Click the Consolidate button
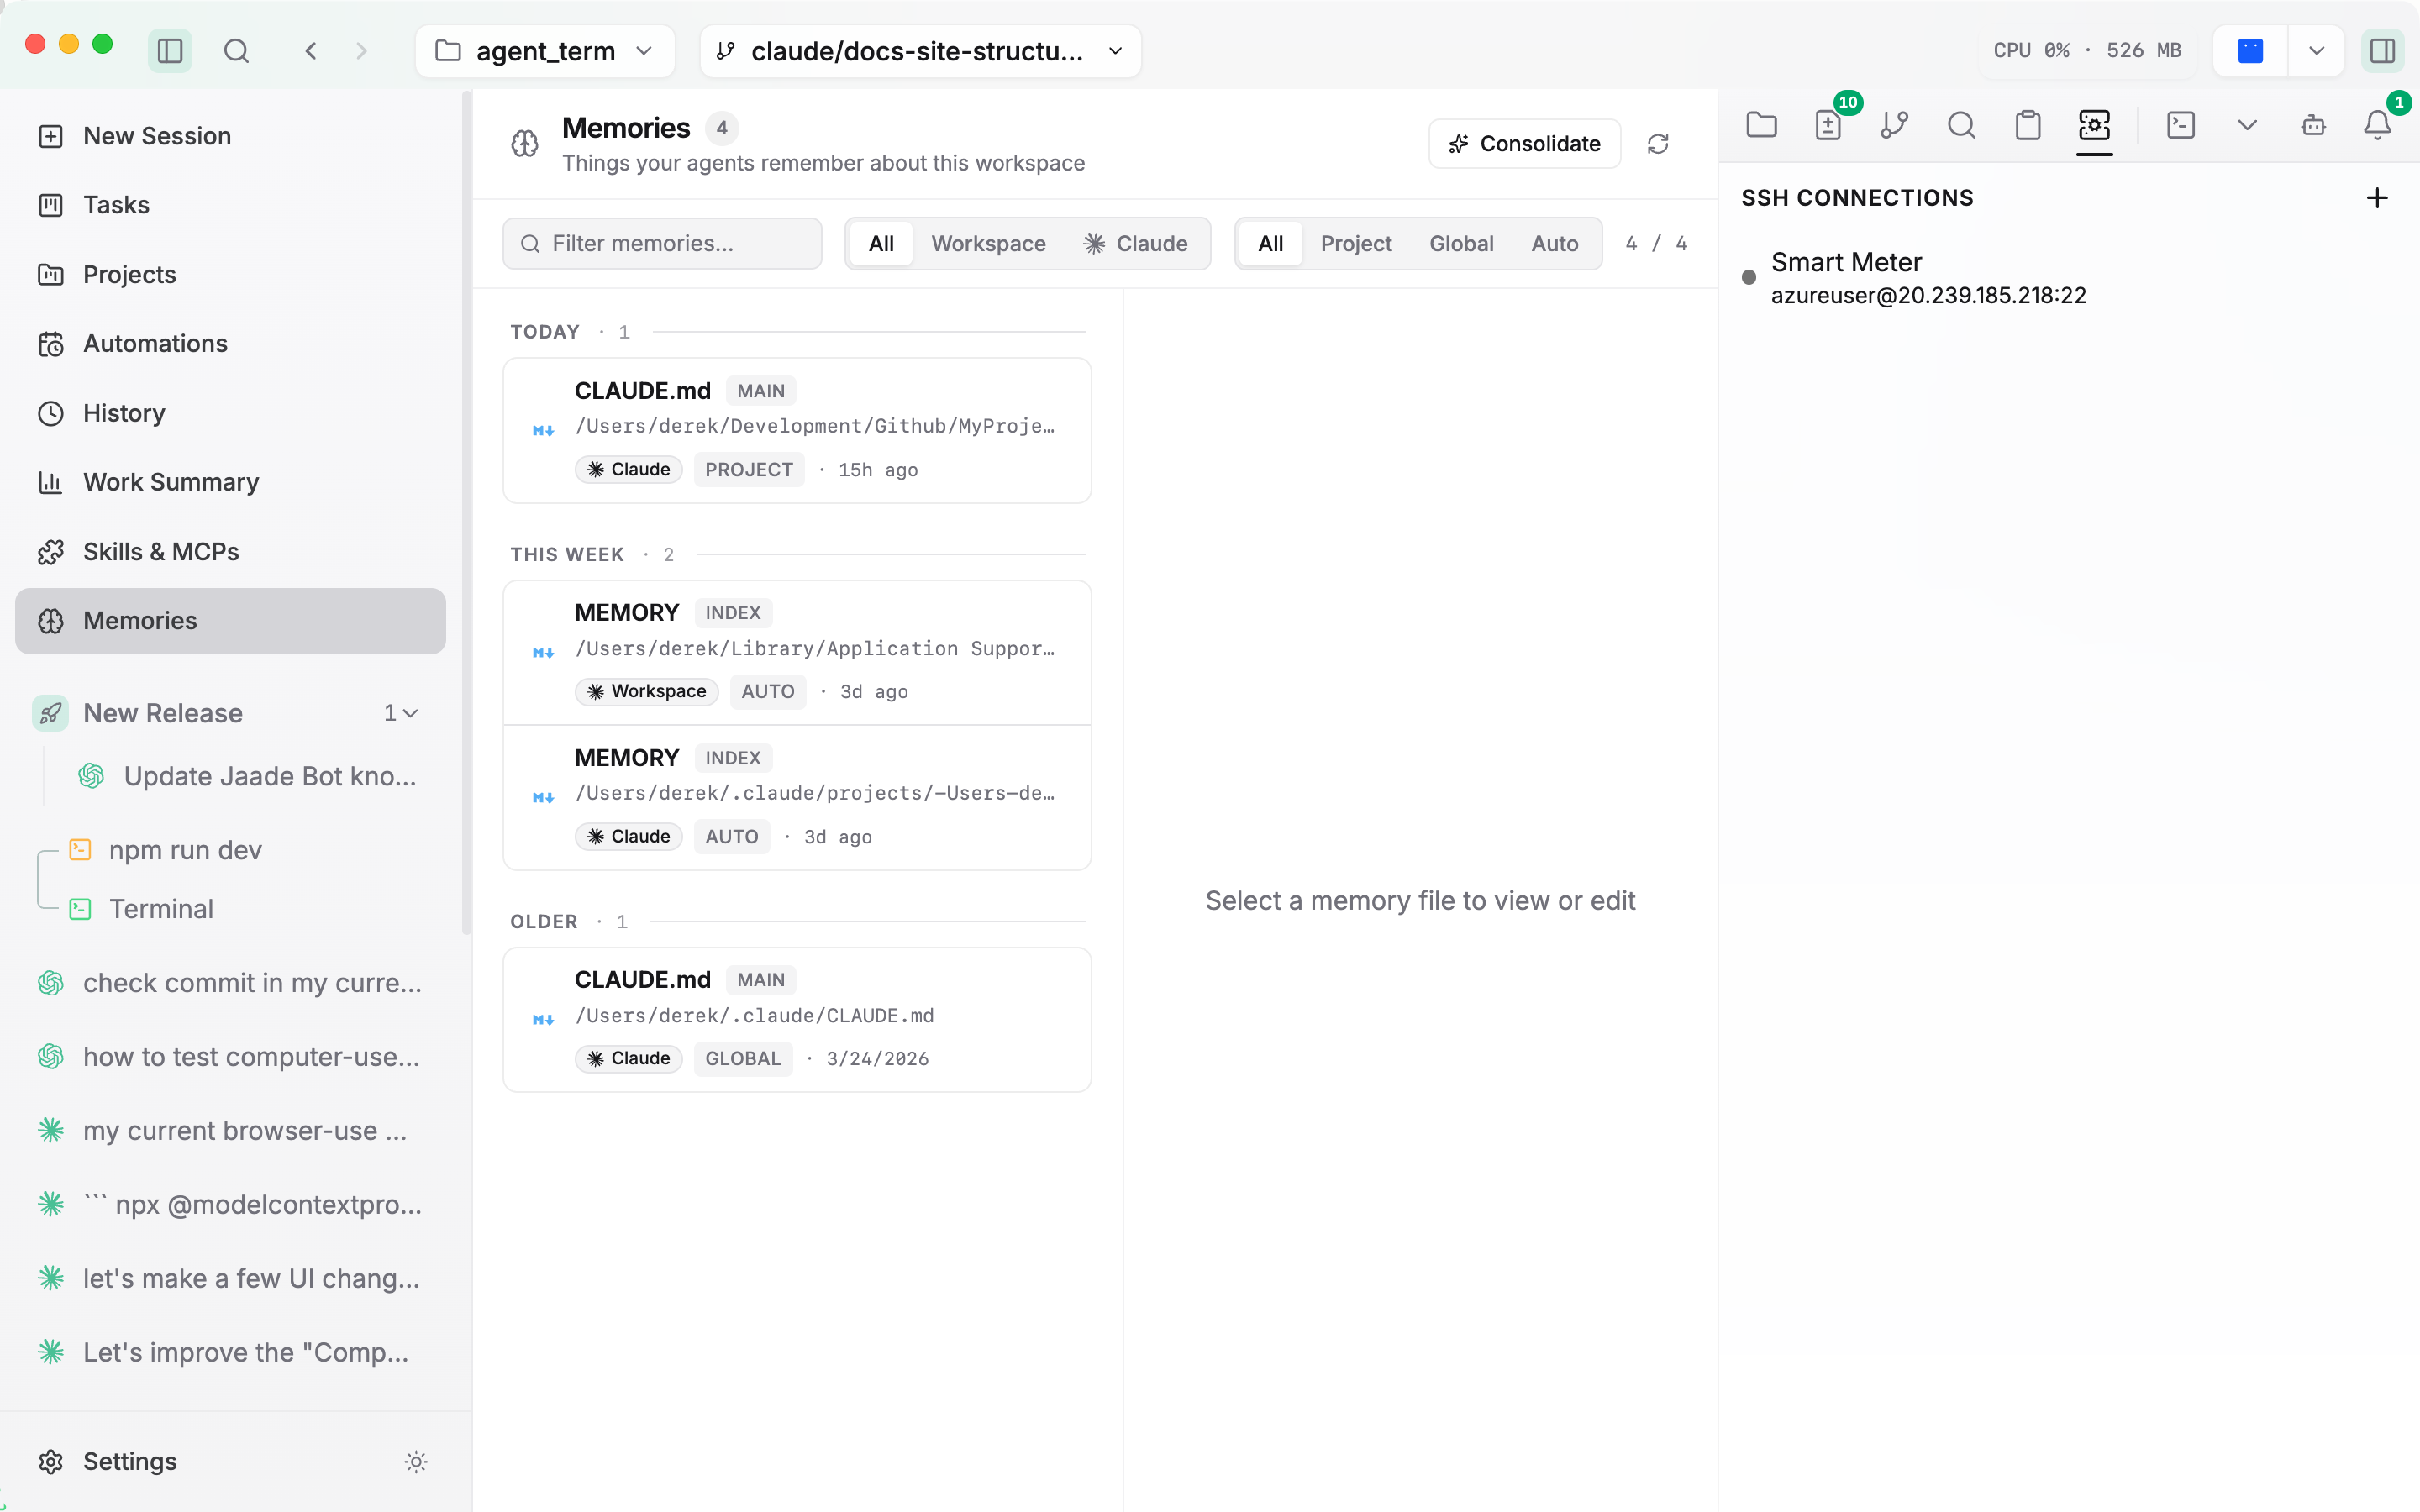 pos(1524,144)
